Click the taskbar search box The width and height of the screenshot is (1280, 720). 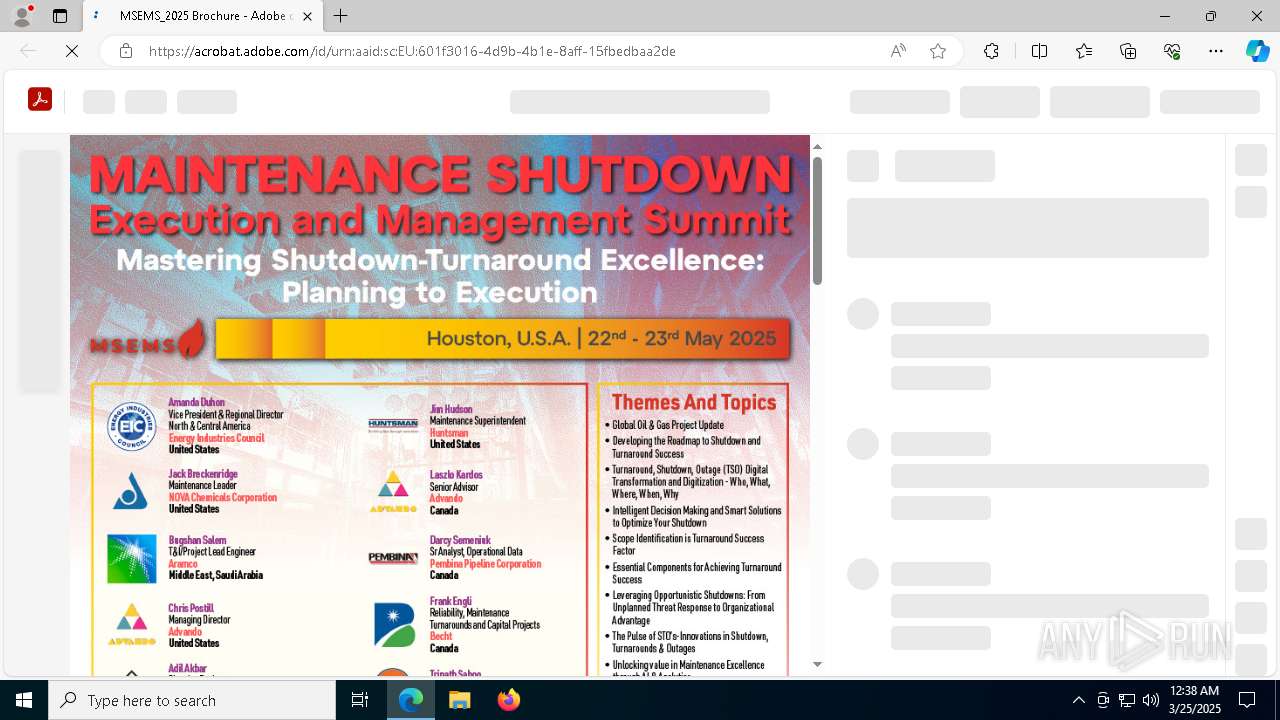[x=192, y=700]
